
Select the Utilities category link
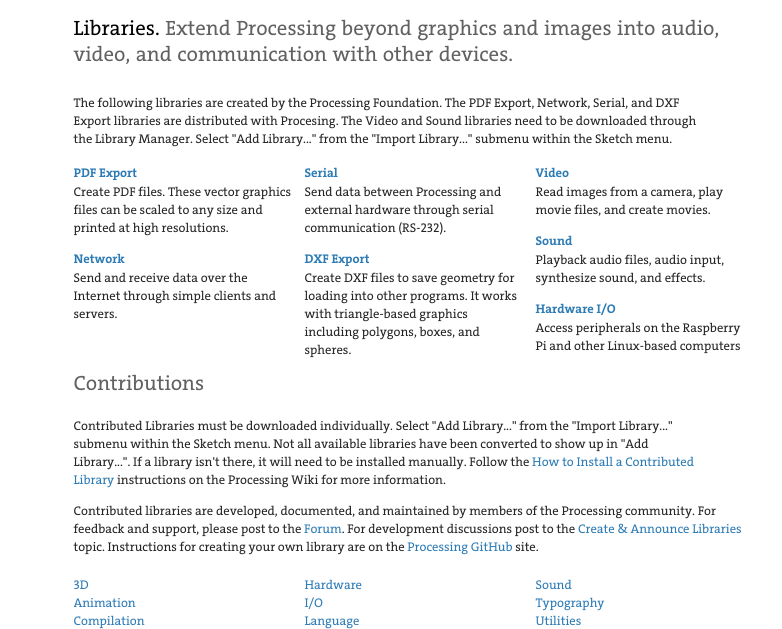558,621
